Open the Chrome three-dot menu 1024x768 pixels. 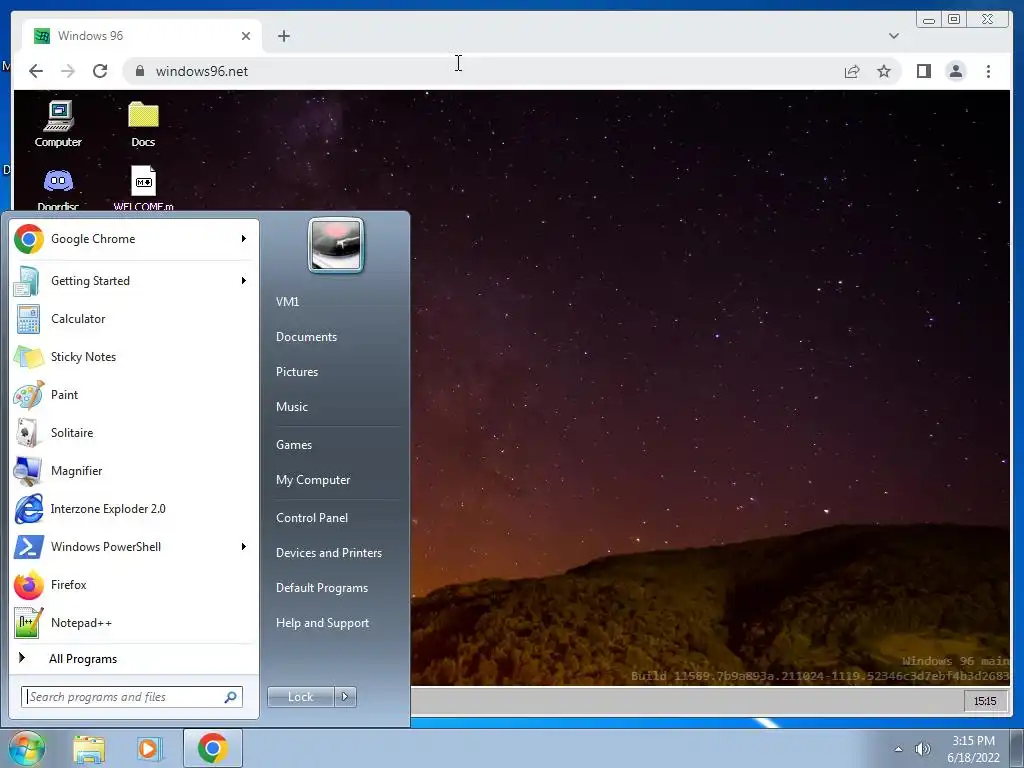988,71
